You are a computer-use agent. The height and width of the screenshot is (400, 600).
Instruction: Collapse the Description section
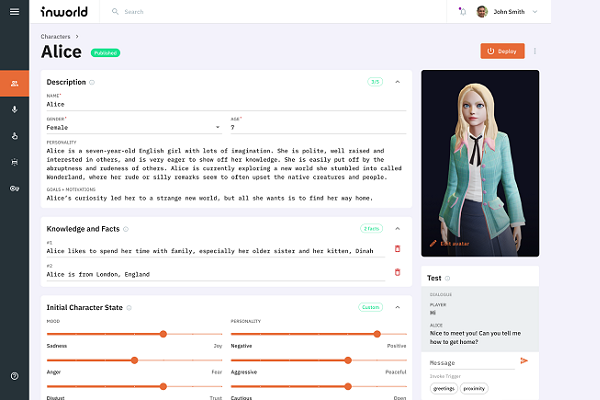click(x=397, y=82)
